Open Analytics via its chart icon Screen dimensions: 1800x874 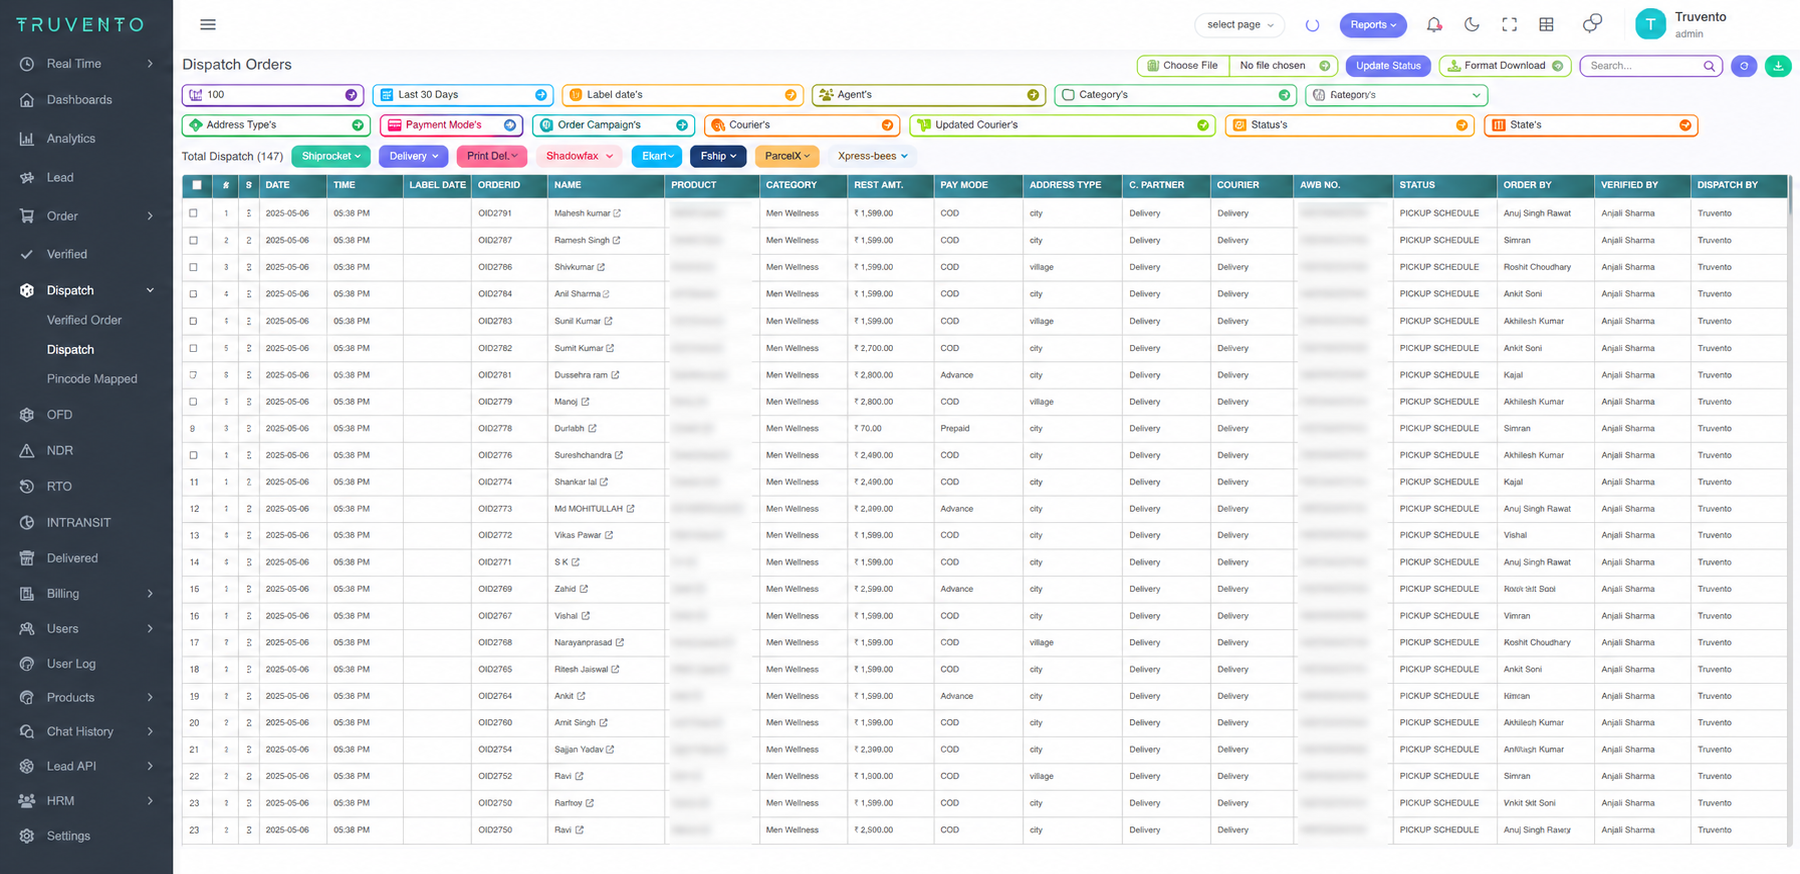pos(27,139)
